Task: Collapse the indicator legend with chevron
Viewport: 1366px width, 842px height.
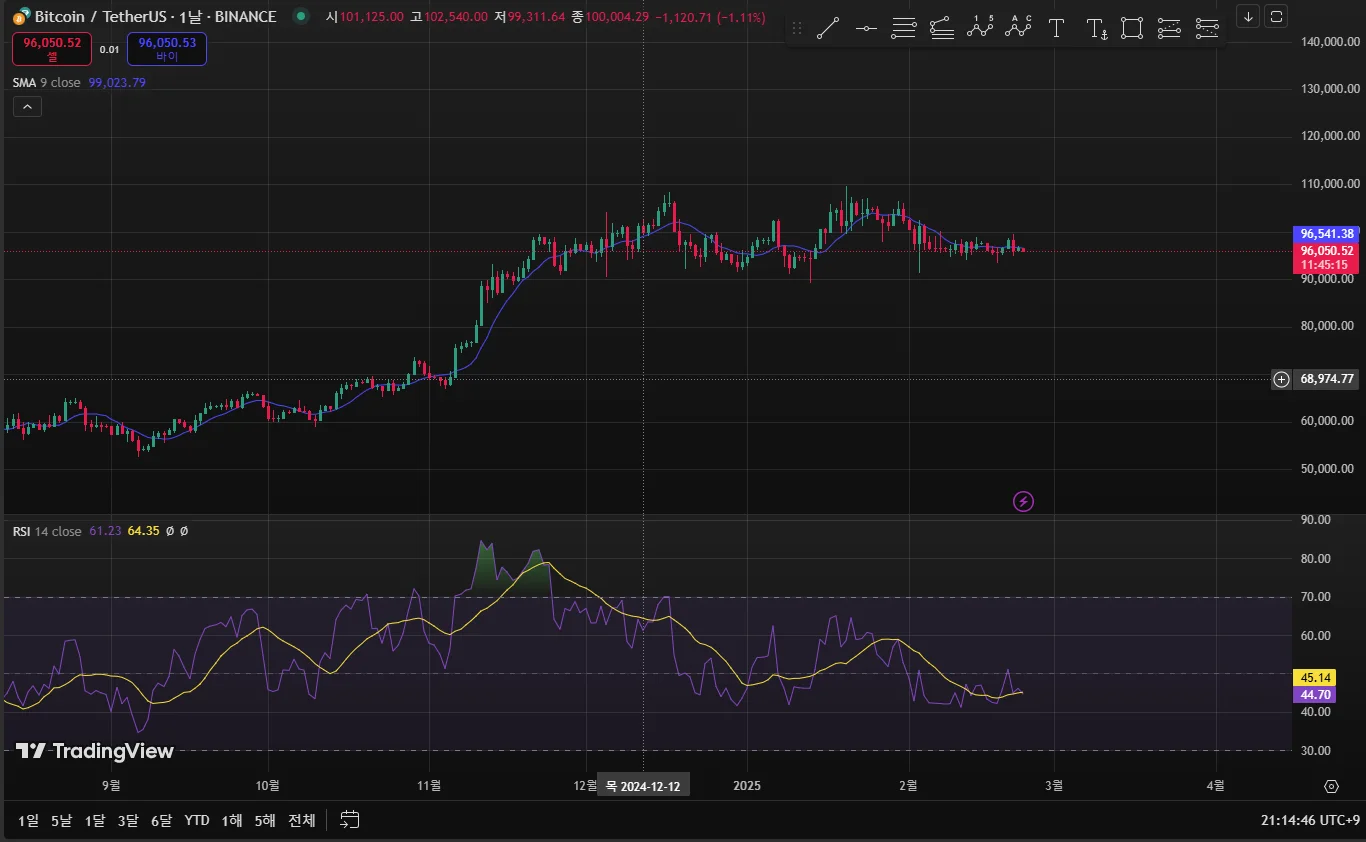Action: tap(27, 107)
